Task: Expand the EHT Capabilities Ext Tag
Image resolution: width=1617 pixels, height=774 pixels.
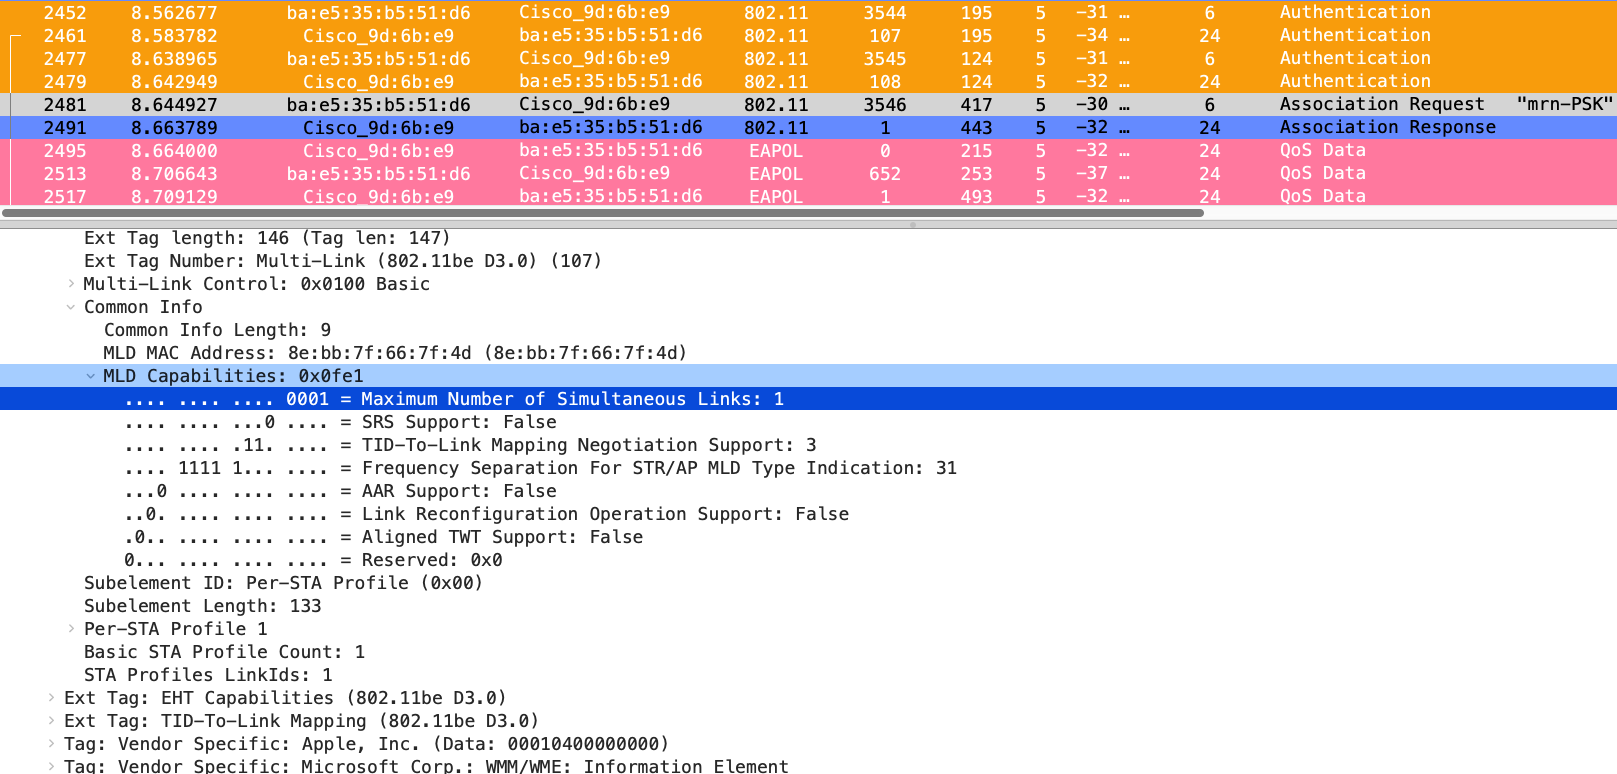Action: click(51, 698)
